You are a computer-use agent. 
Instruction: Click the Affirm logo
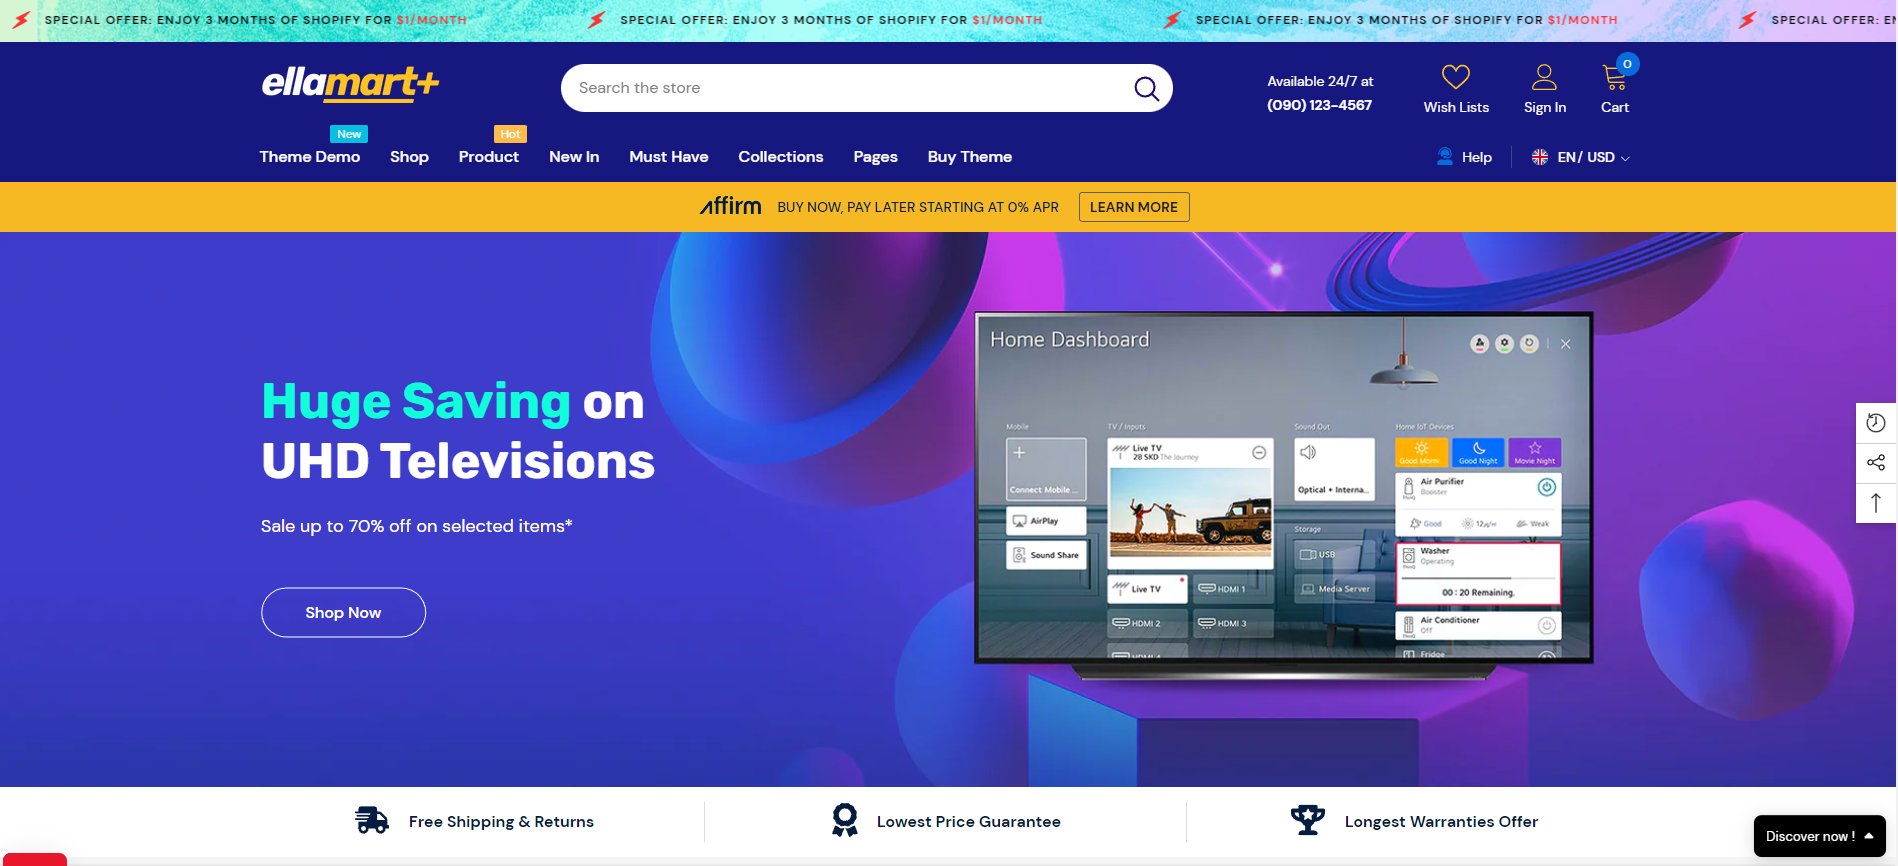point(730,206)
